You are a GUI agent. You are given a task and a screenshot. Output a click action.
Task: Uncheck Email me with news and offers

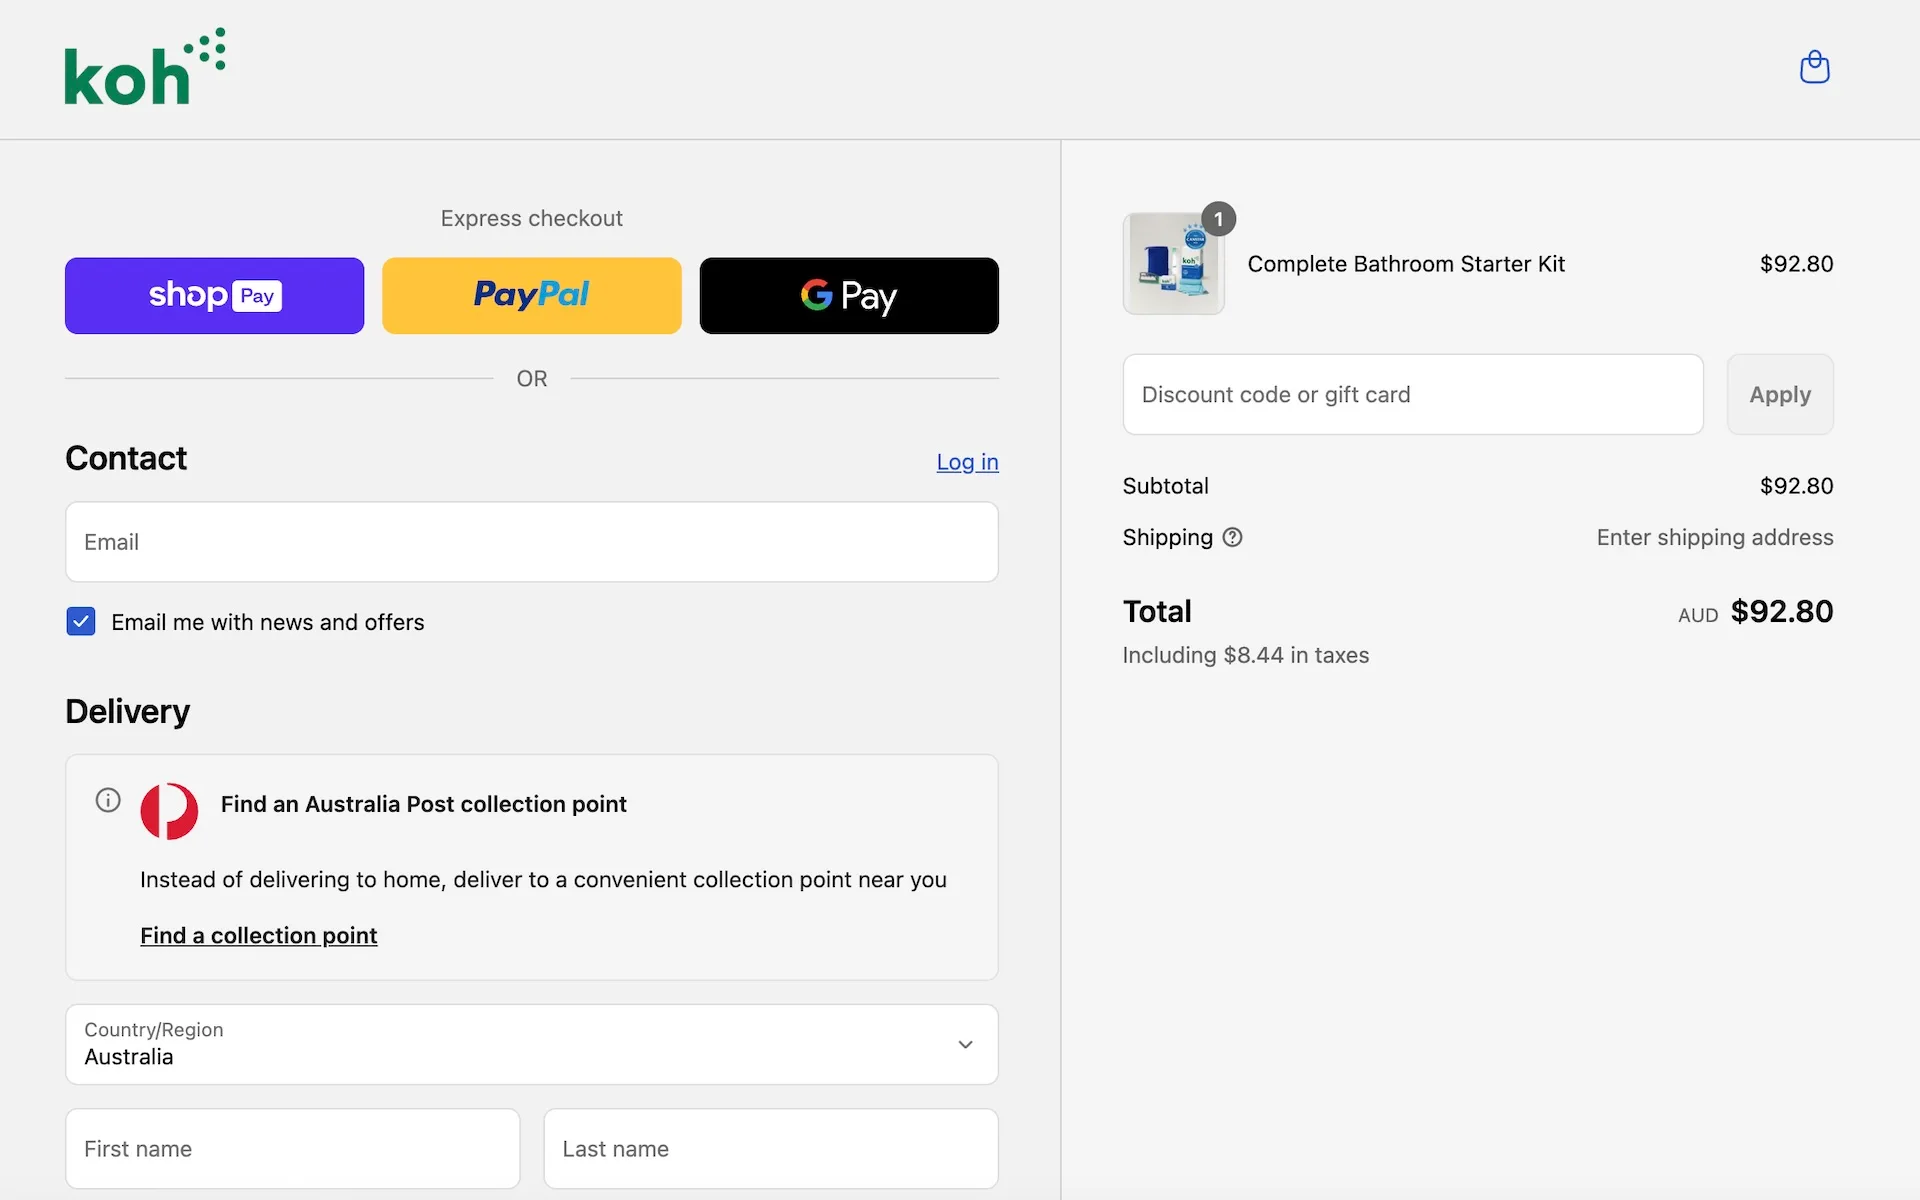click(81, 622)
